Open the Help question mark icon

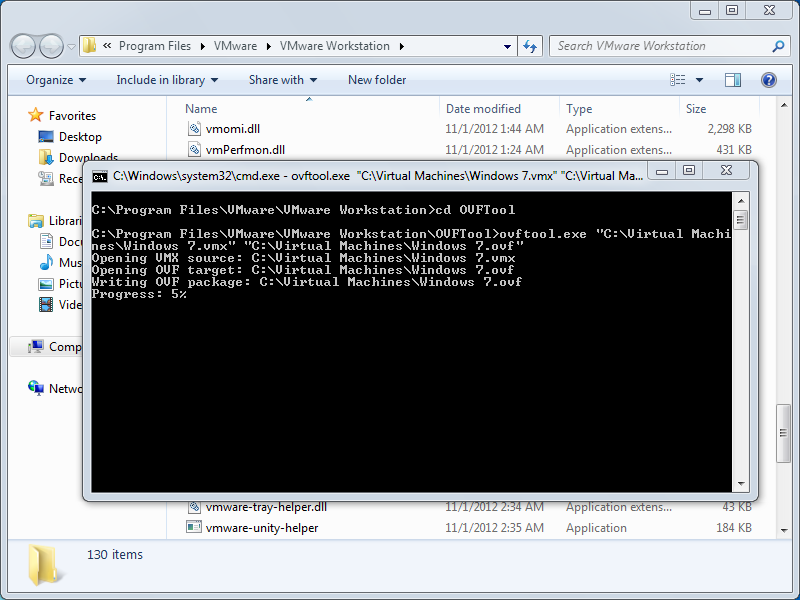click(x=768, y=80)
